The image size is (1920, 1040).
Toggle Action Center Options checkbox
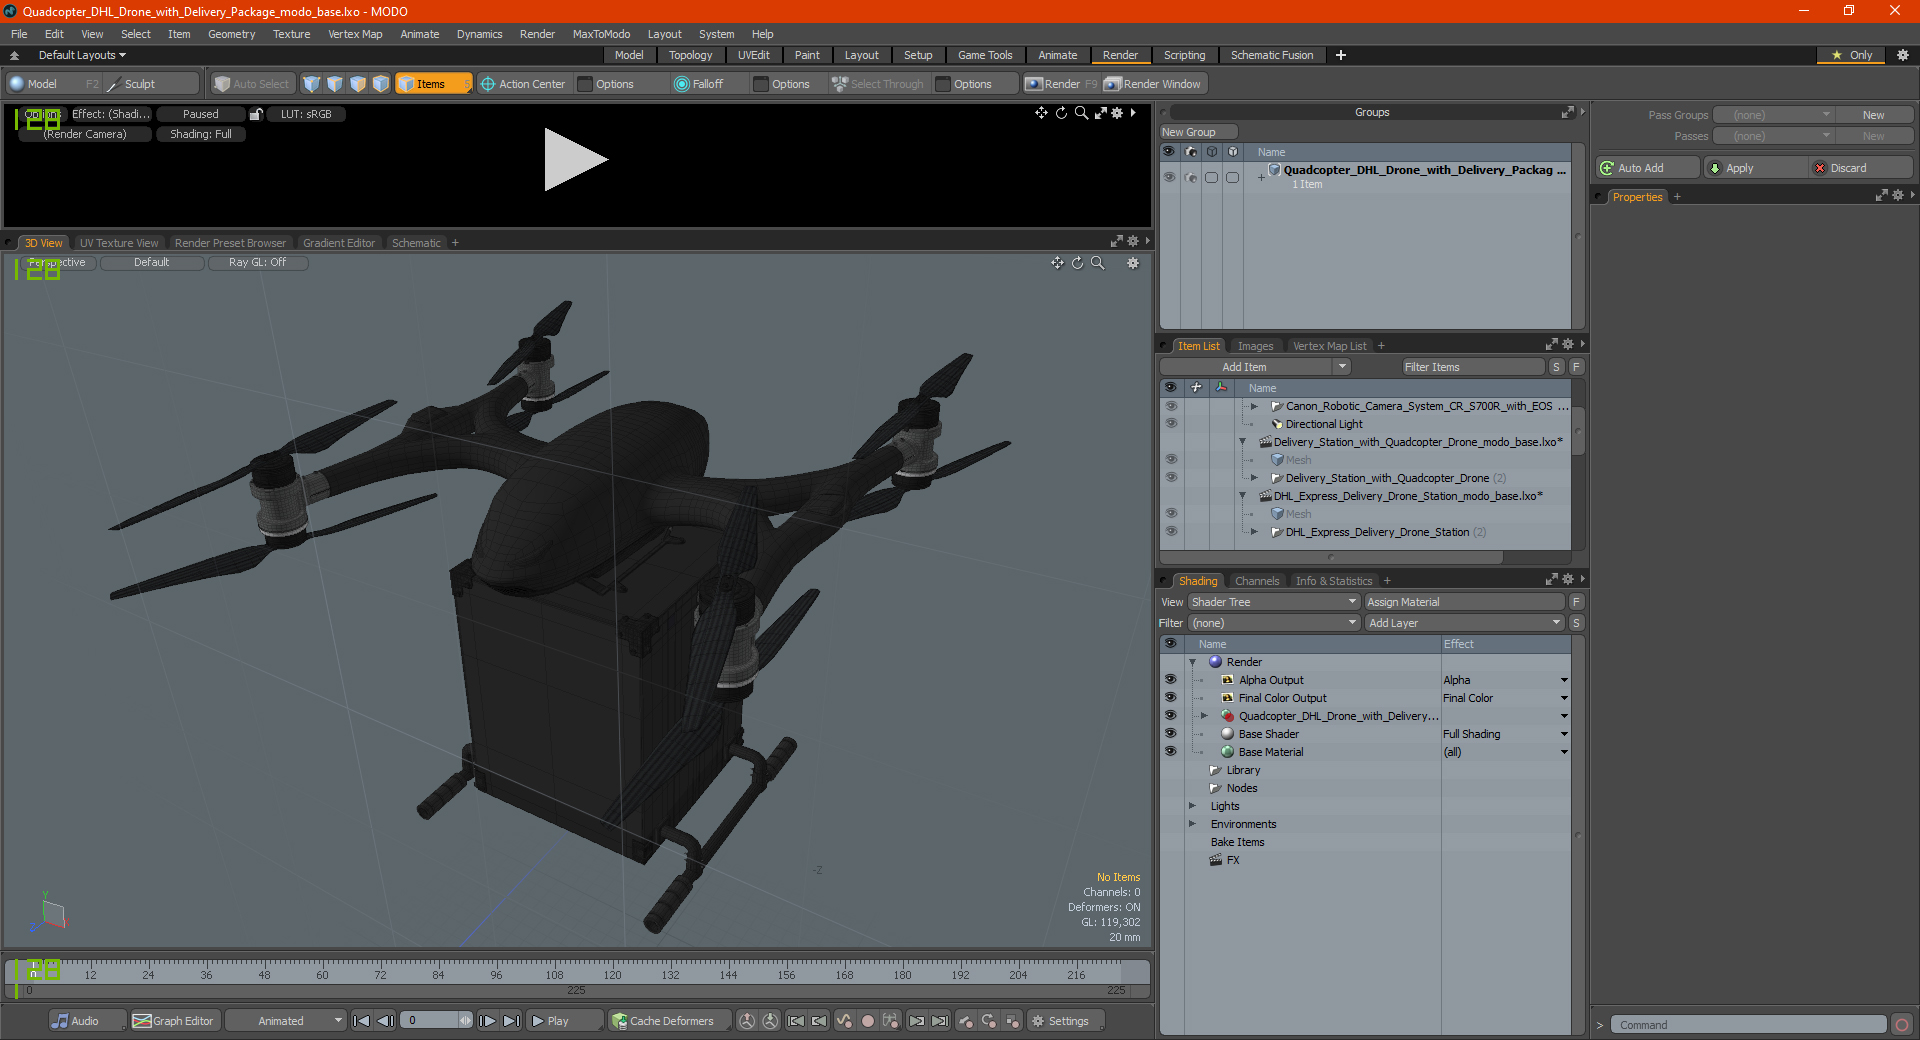pyautogui.click(x=586, y=84)
